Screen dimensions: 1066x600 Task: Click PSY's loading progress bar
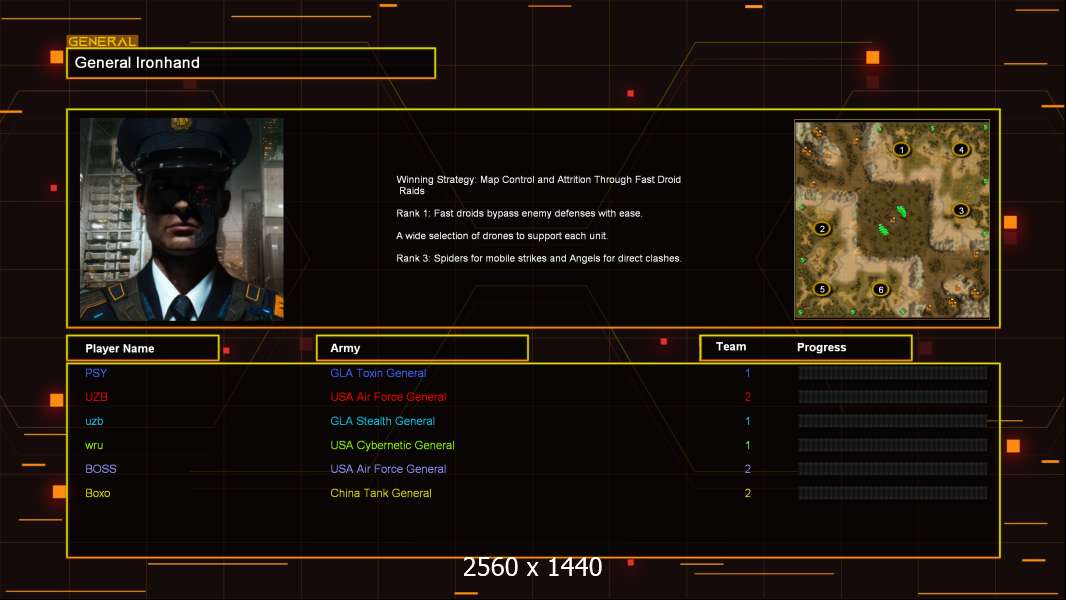[893, 372]
